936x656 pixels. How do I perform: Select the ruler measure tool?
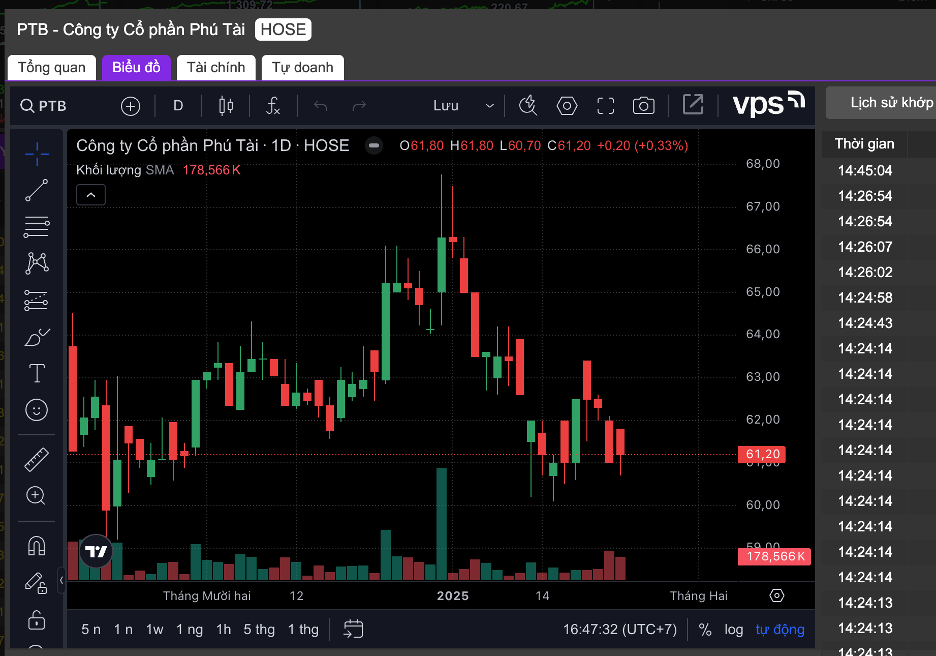(x=36, y=460)
